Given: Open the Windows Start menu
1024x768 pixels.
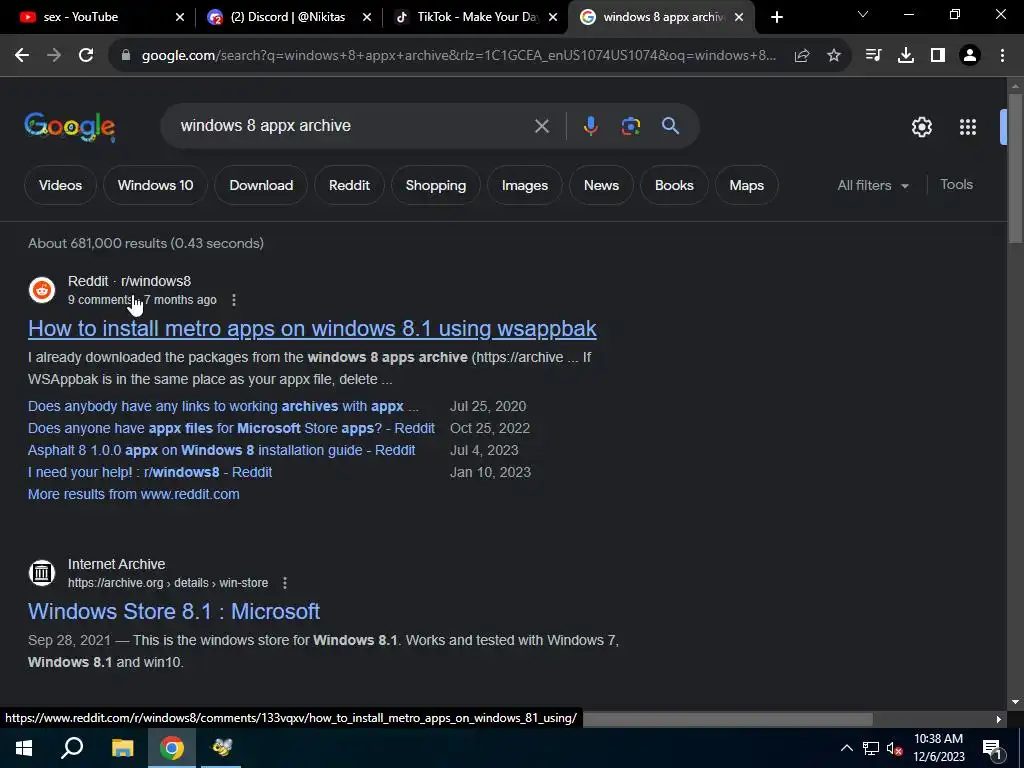Looking at the screenshot, I should point(24,748).
